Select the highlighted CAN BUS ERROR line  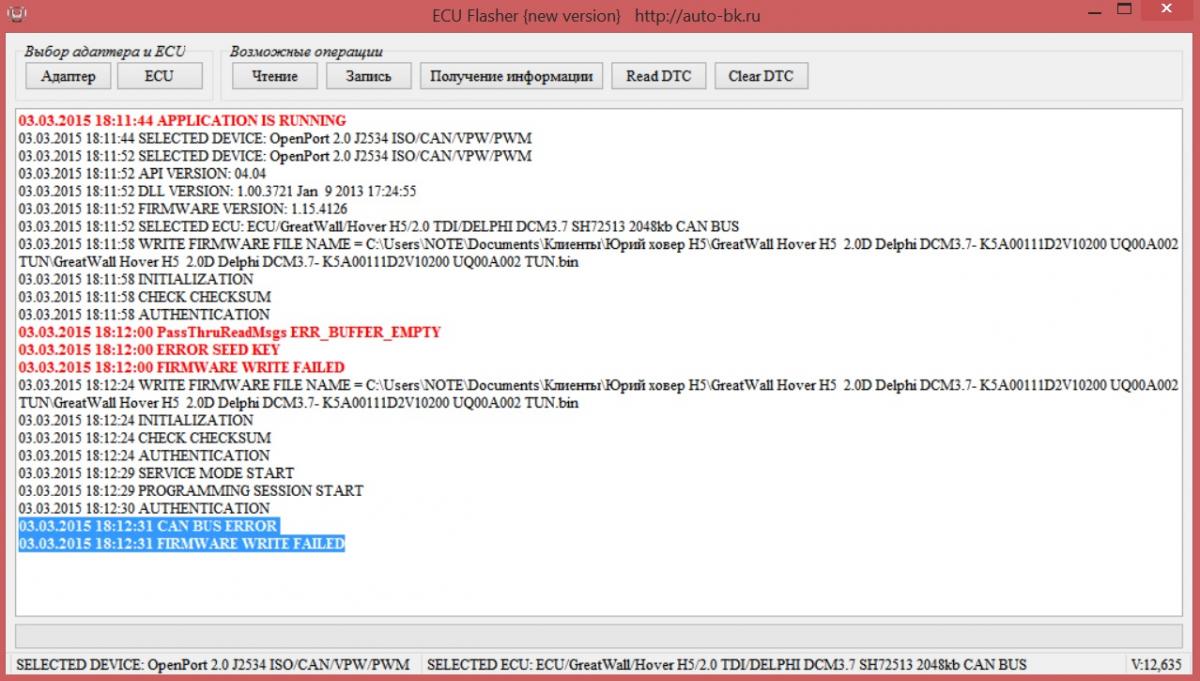pyautogui.click(x=148, y=526)
